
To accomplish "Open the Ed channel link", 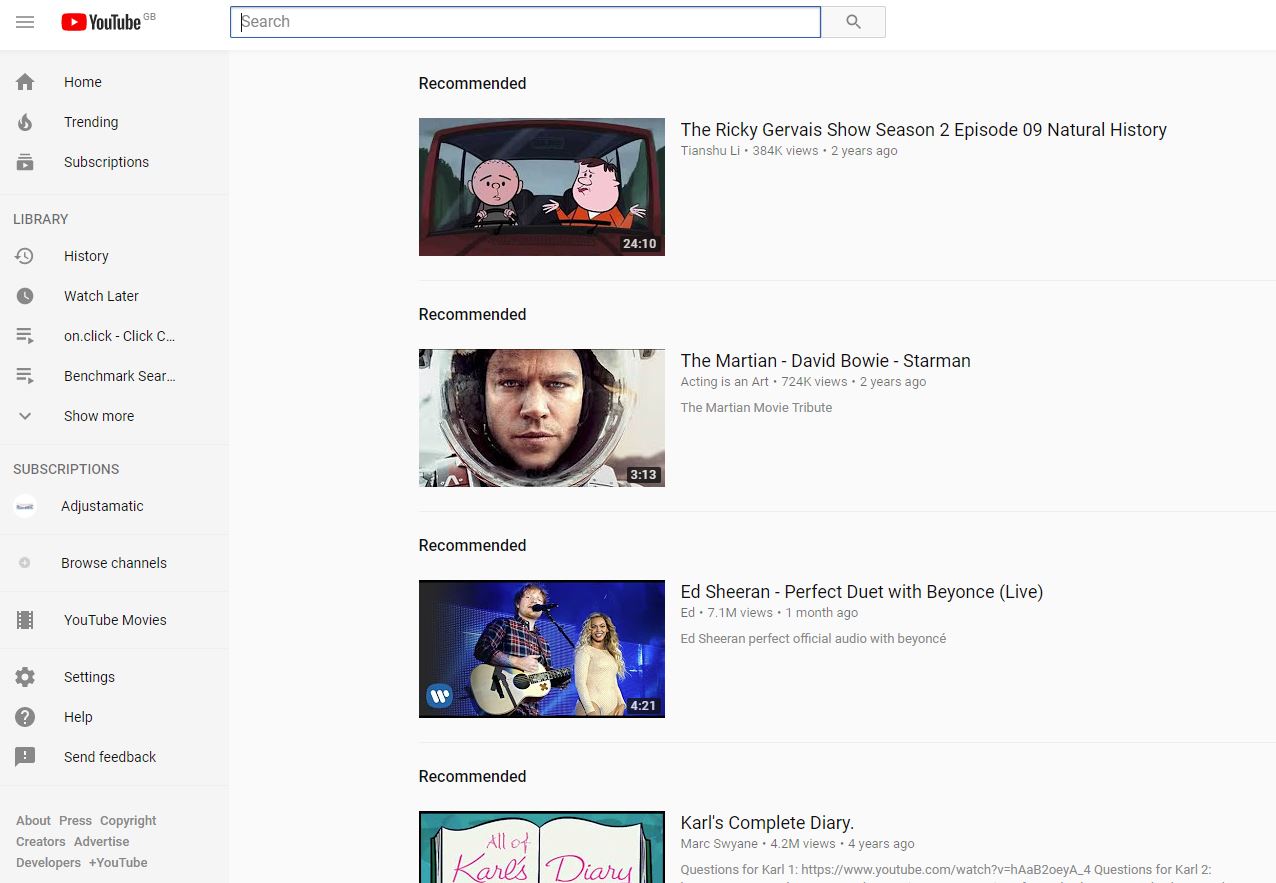I will (x=688, y=613).
